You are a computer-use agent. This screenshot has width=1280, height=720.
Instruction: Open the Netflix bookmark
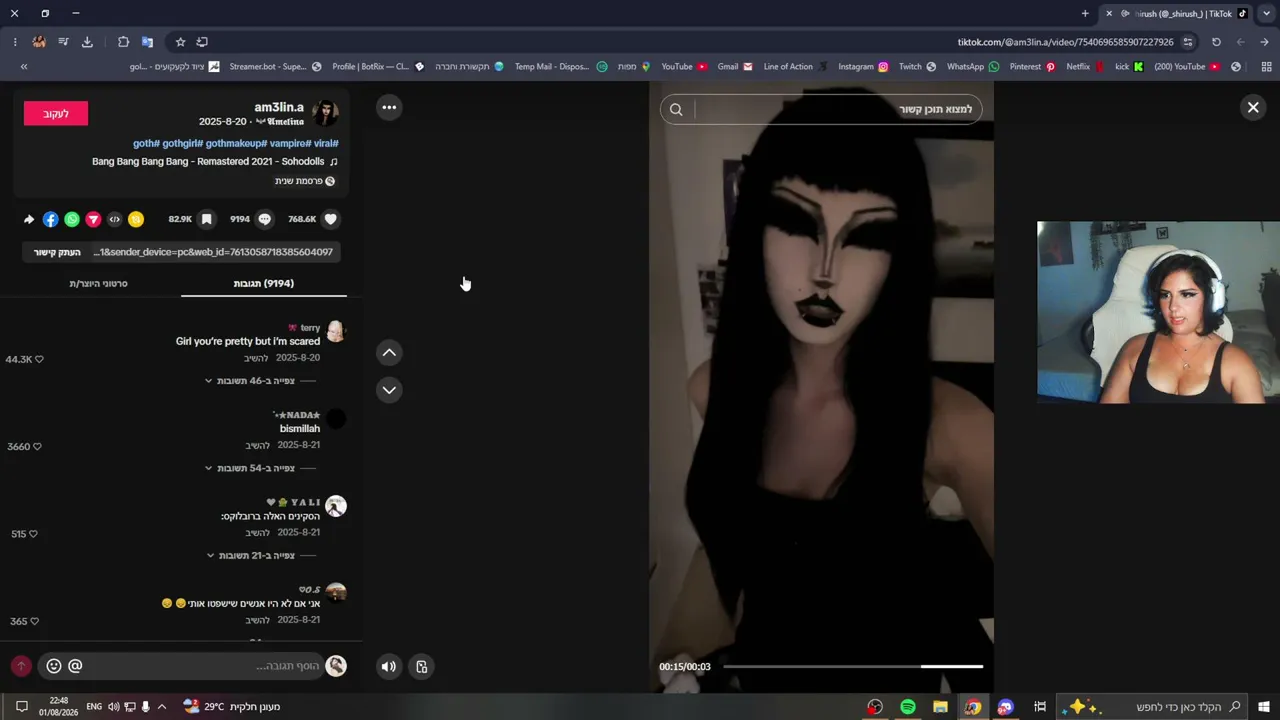pyautogui.click(x=1085, y=67)
